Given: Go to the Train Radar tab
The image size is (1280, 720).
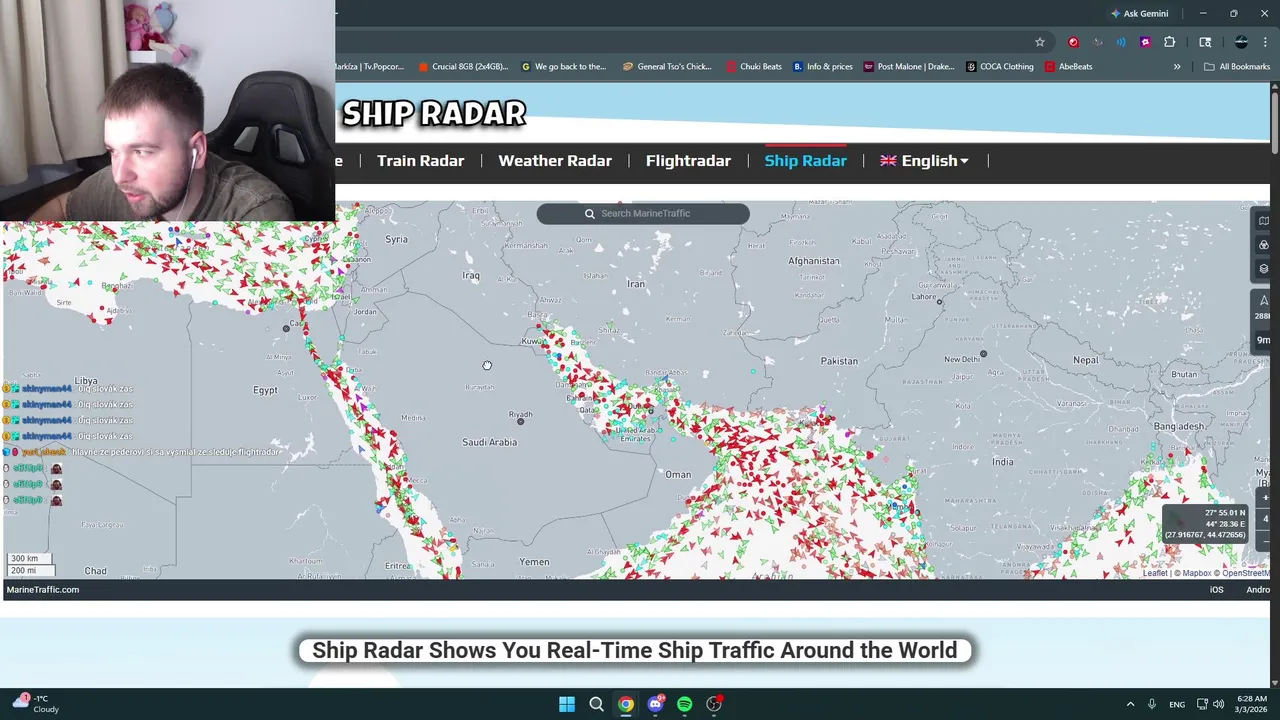Looking at the screenshot, I should tap(420, 161).
